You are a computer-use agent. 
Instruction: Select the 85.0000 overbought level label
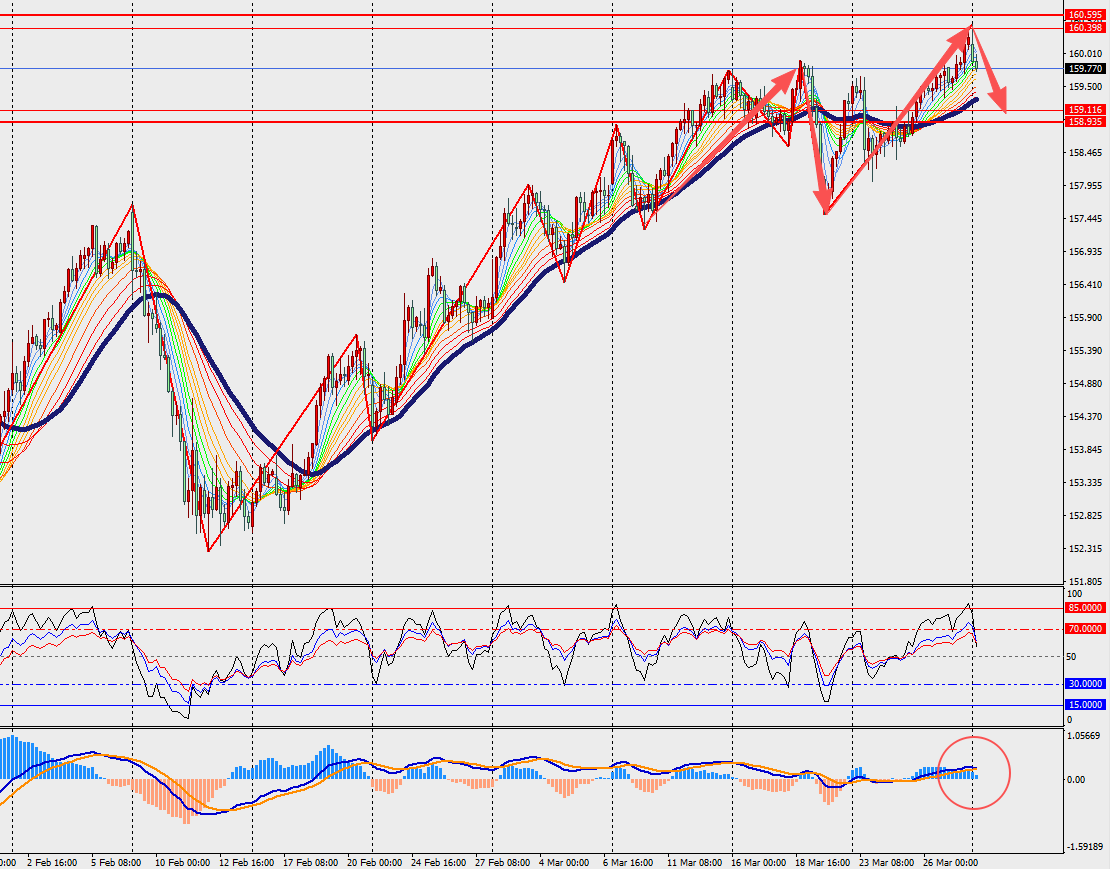(1085, 607)
